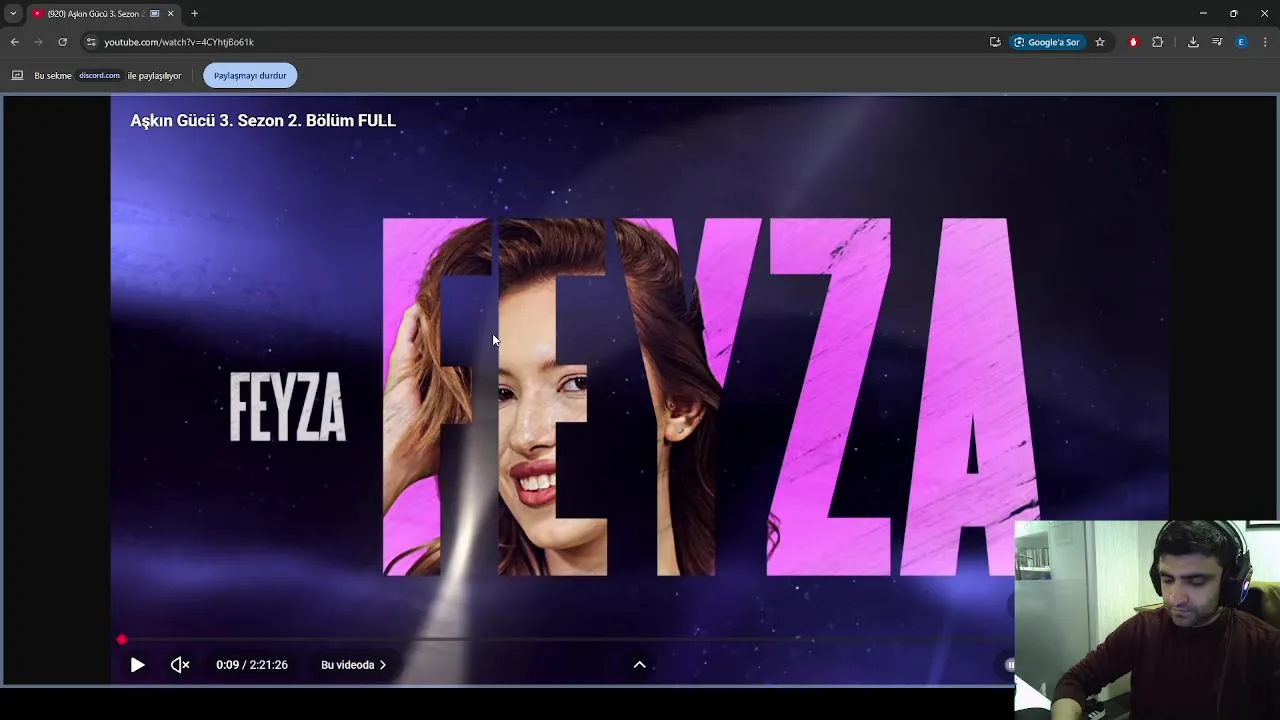Show browser downloads
Image resolution: width=1280 pixels, height=720 pixels.
click(1193, 42)
